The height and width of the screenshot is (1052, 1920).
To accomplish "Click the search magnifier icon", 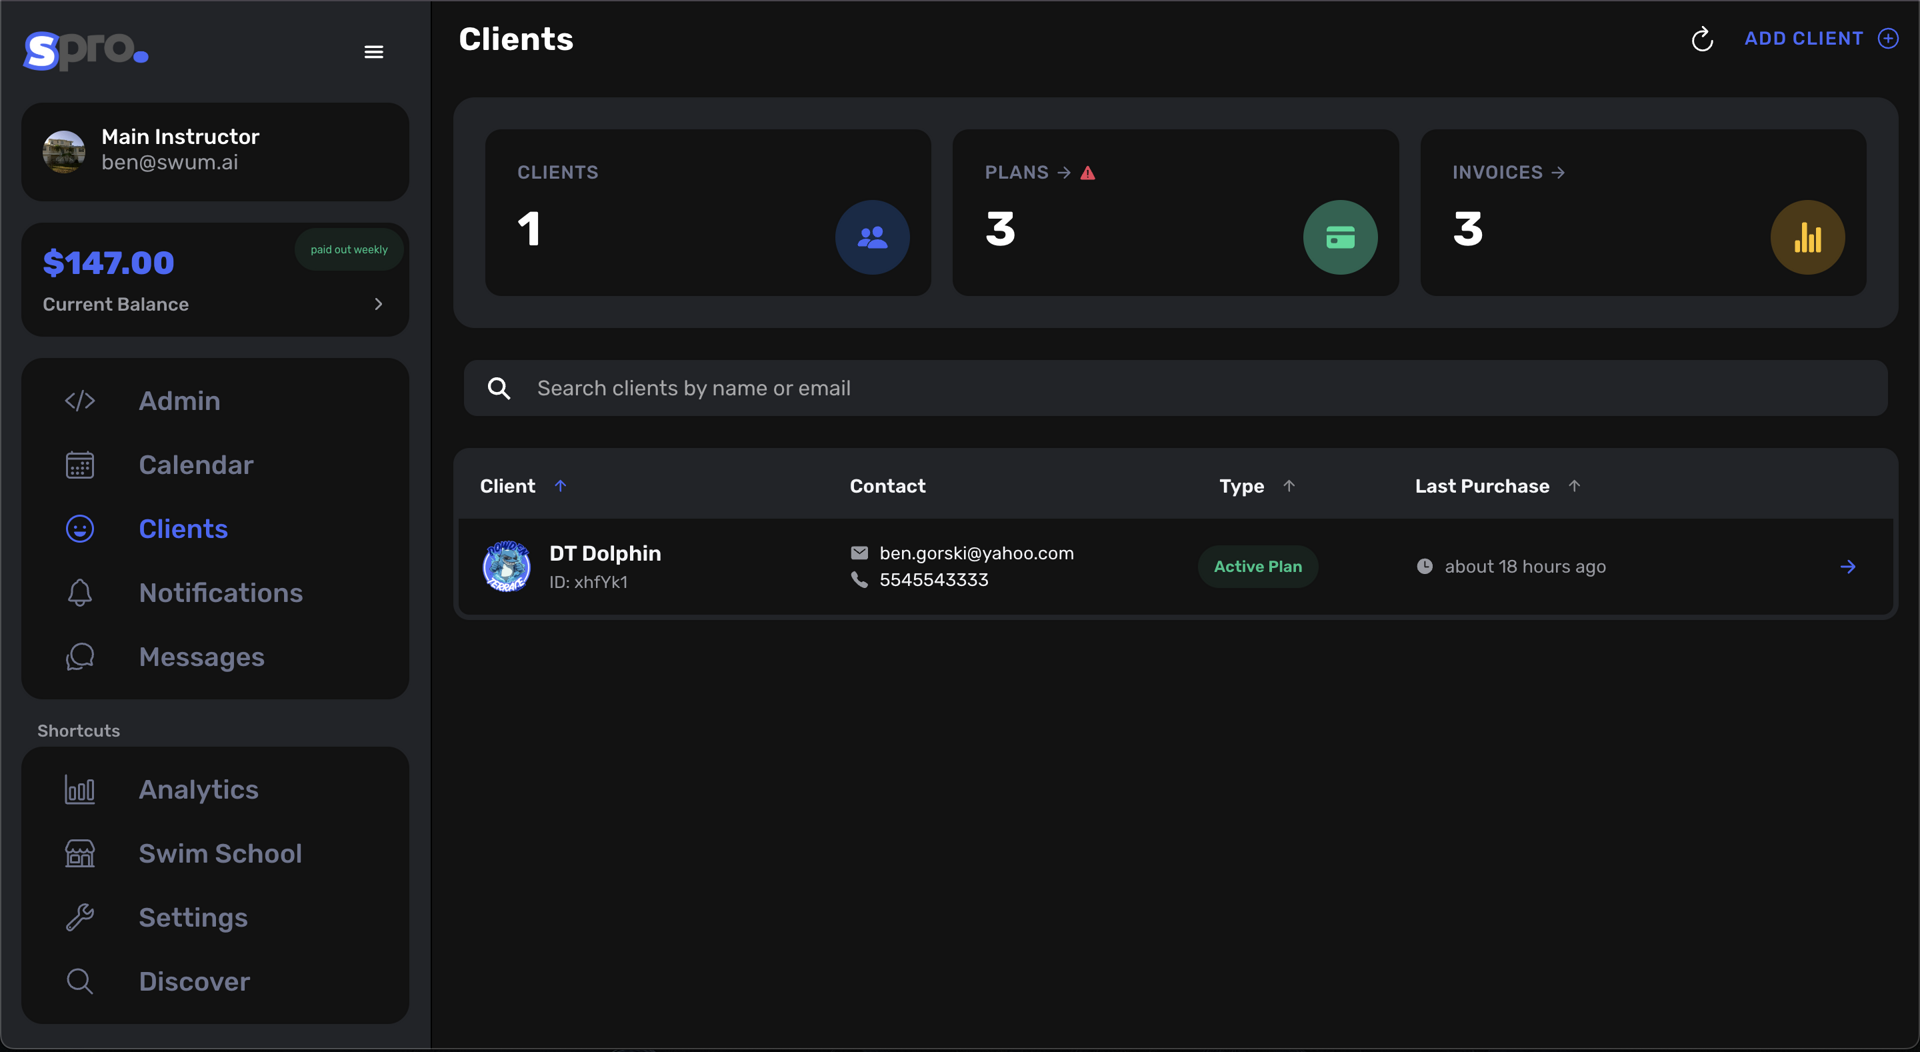I will tap(499, 389).
